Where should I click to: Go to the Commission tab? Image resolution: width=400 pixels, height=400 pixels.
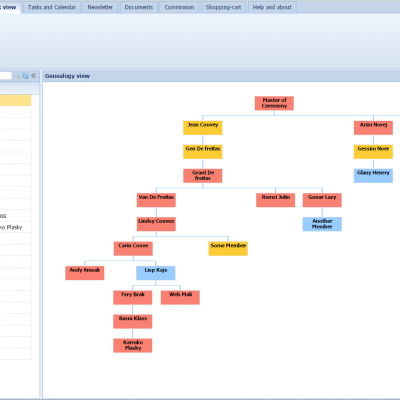point(179,7)
